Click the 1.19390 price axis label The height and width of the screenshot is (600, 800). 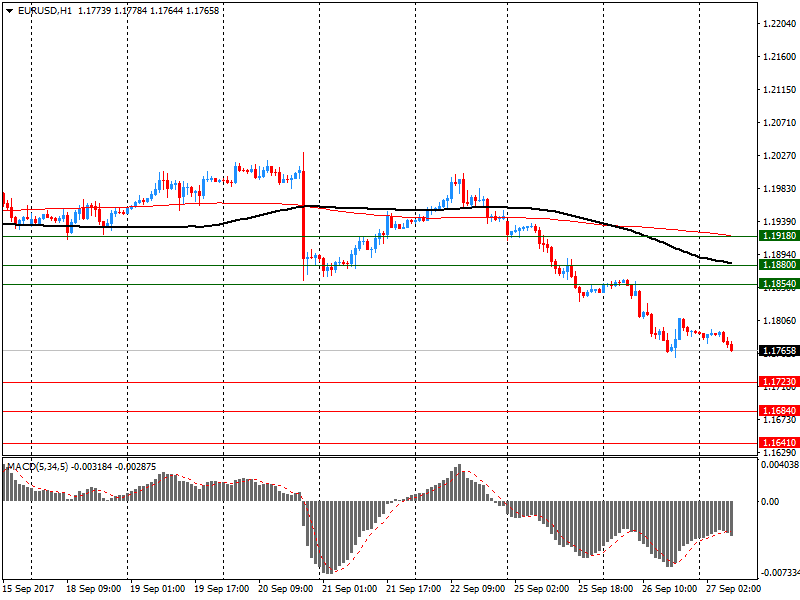pyautogui.click(x=779, y=222)
